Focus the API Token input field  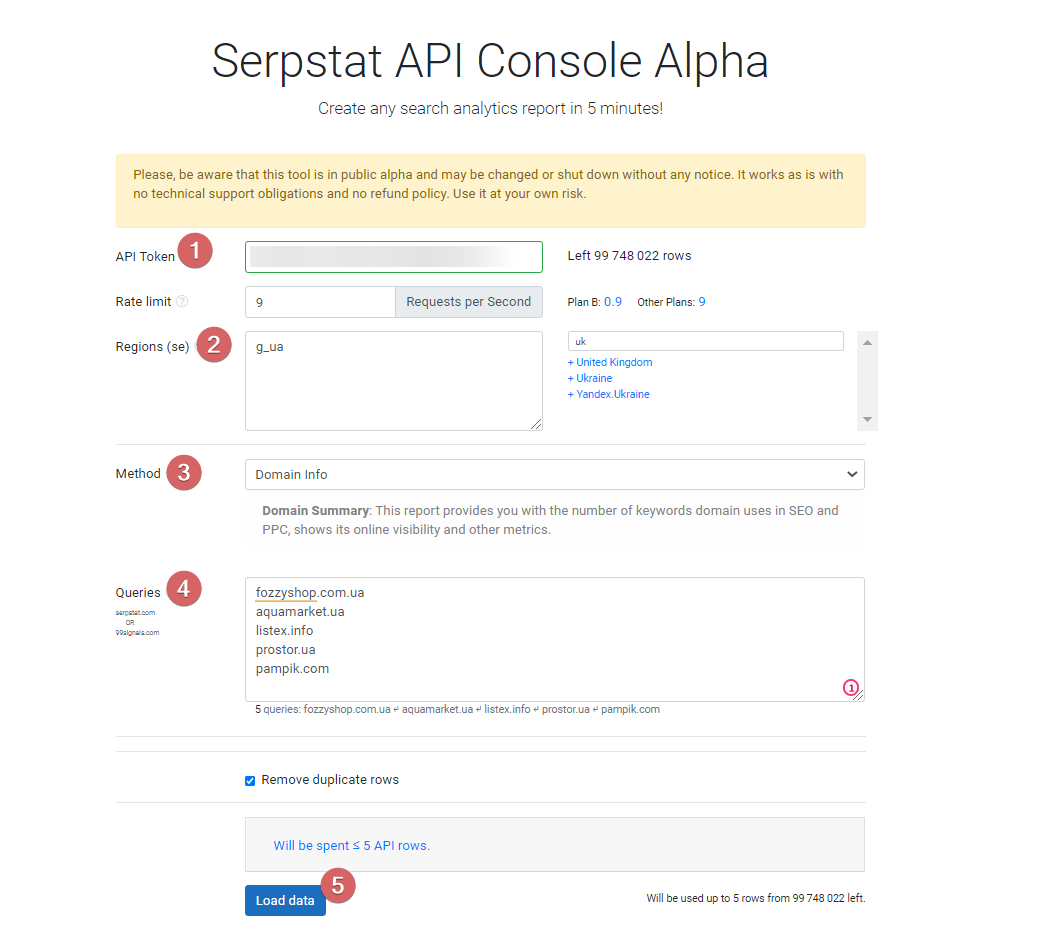pos(393,257)
